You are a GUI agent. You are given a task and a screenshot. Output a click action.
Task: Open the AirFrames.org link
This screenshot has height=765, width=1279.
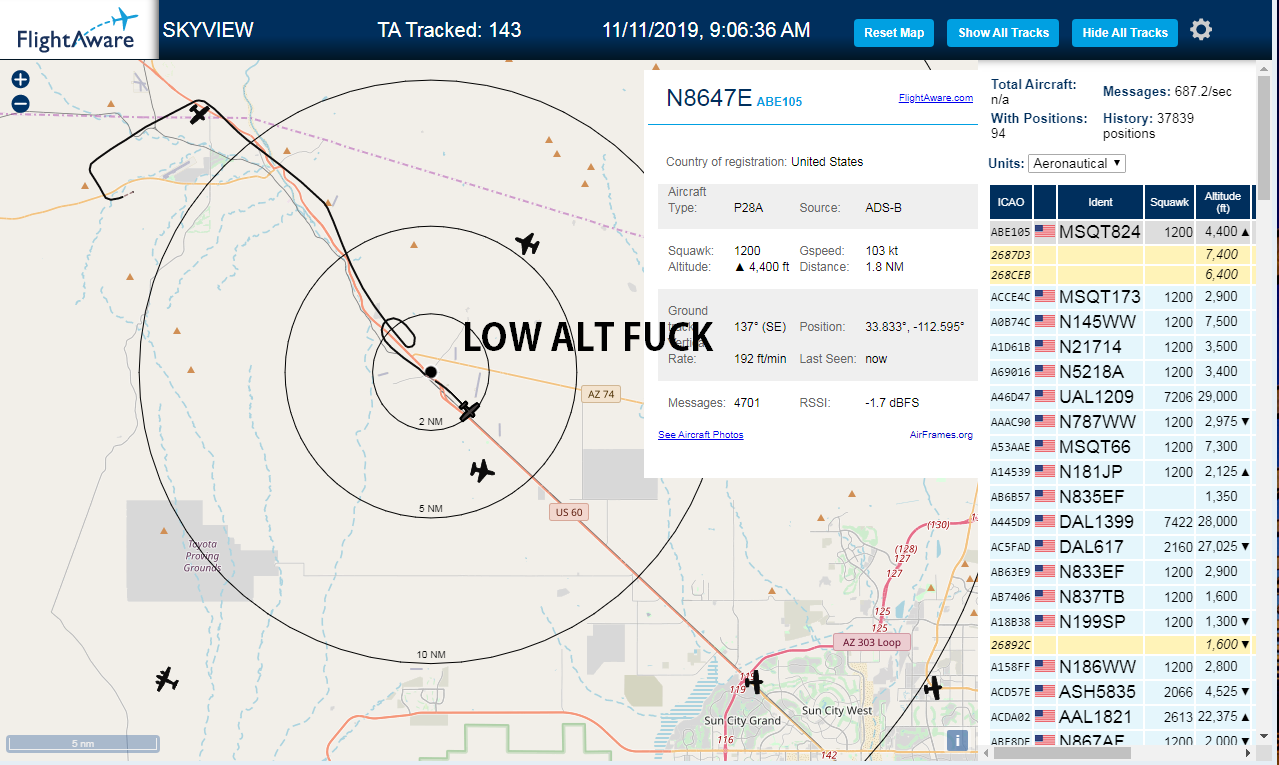(941, 435)
